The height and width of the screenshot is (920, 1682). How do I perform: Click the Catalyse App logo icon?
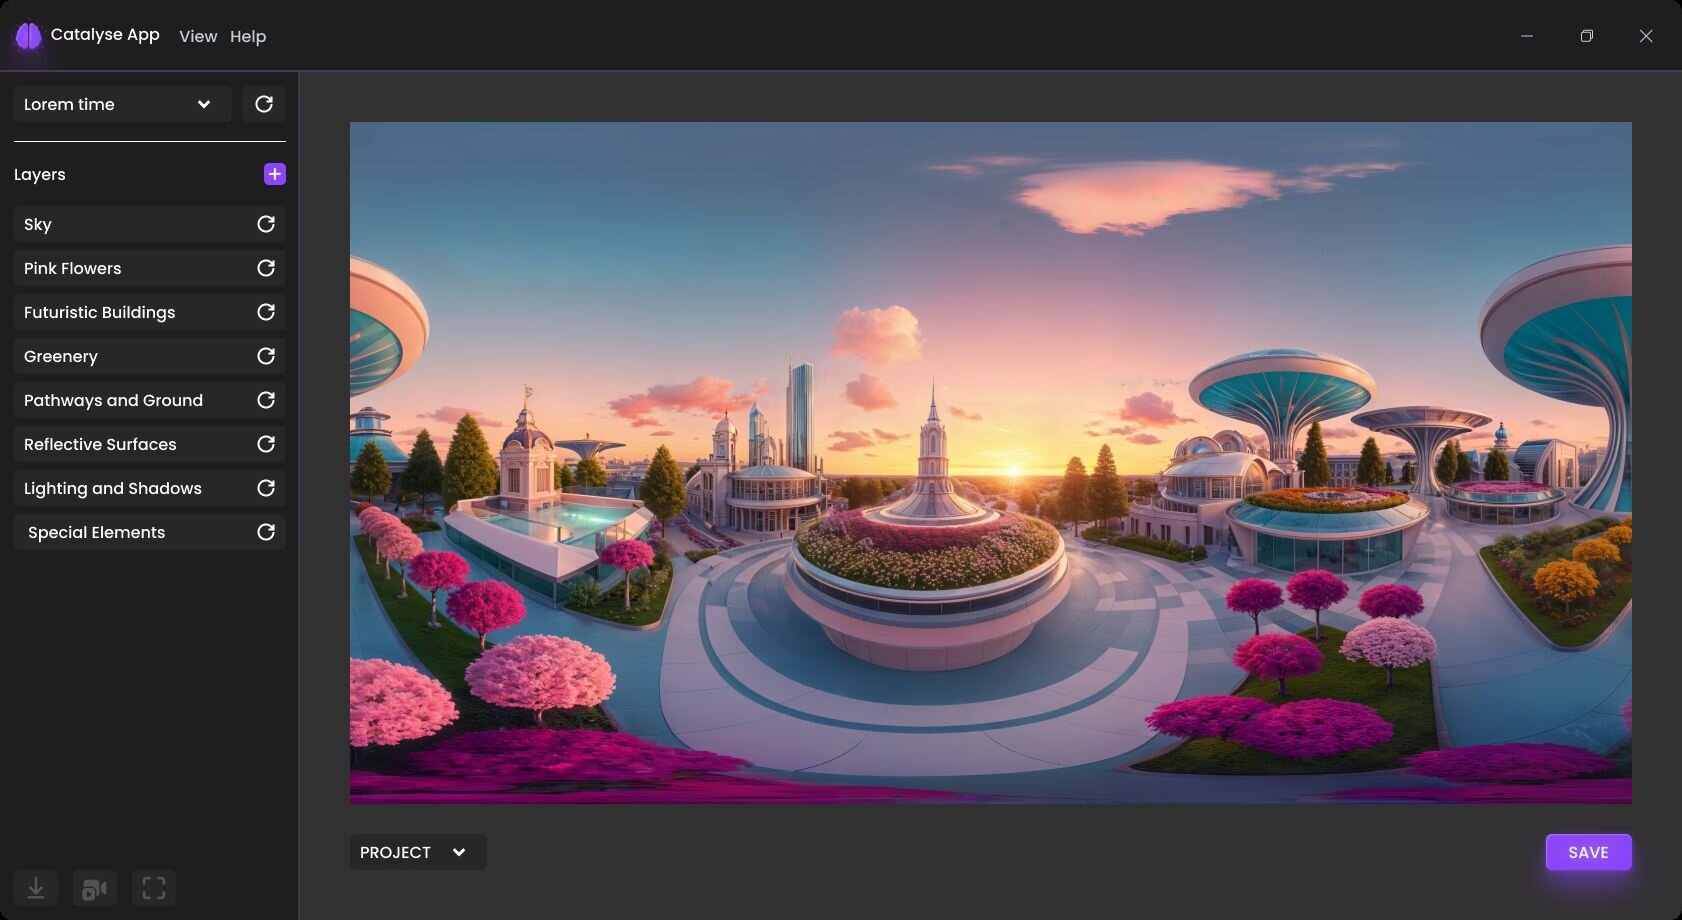coord(28,36)
